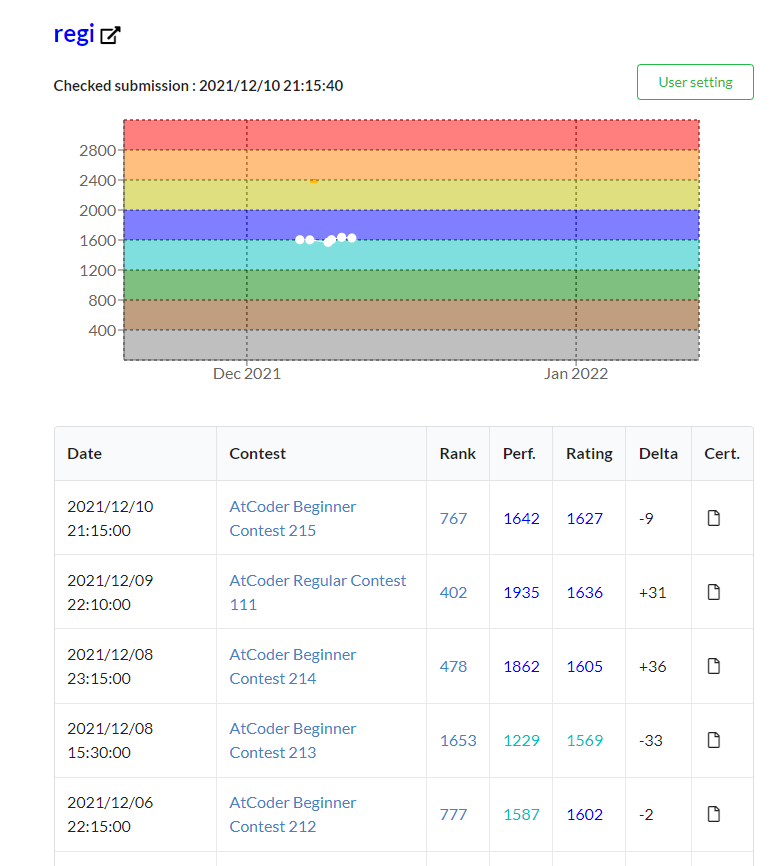This screenshot has height=866, width=784.
Task: Click delta value -2
Action: click(x=647, y=815)
